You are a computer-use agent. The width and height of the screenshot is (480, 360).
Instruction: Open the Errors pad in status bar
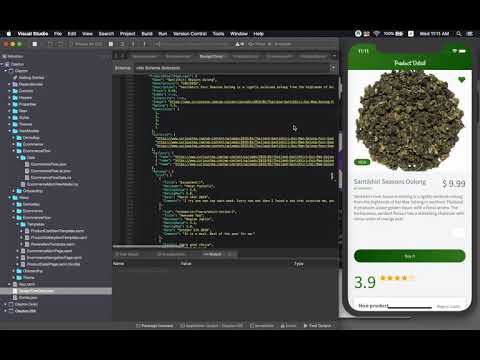[x=288, y=326]
